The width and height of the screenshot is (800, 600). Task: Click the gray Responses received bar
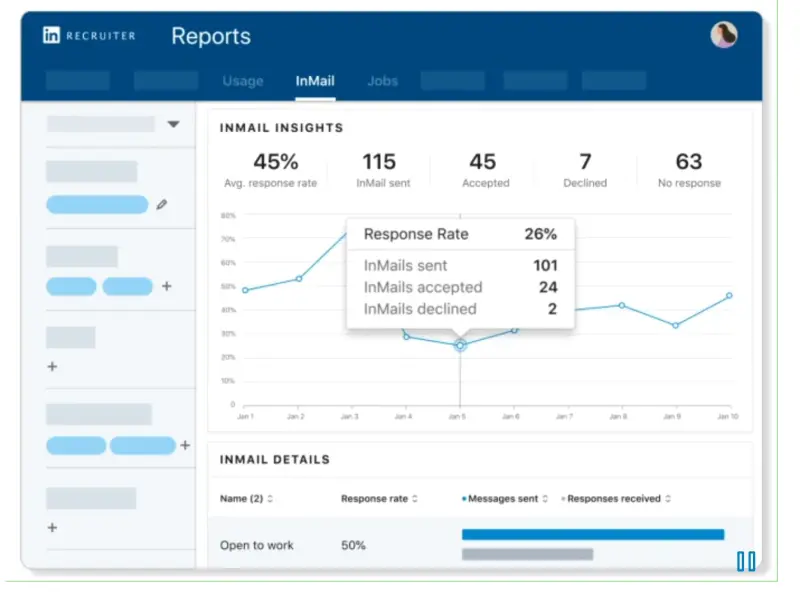point(527,554)
